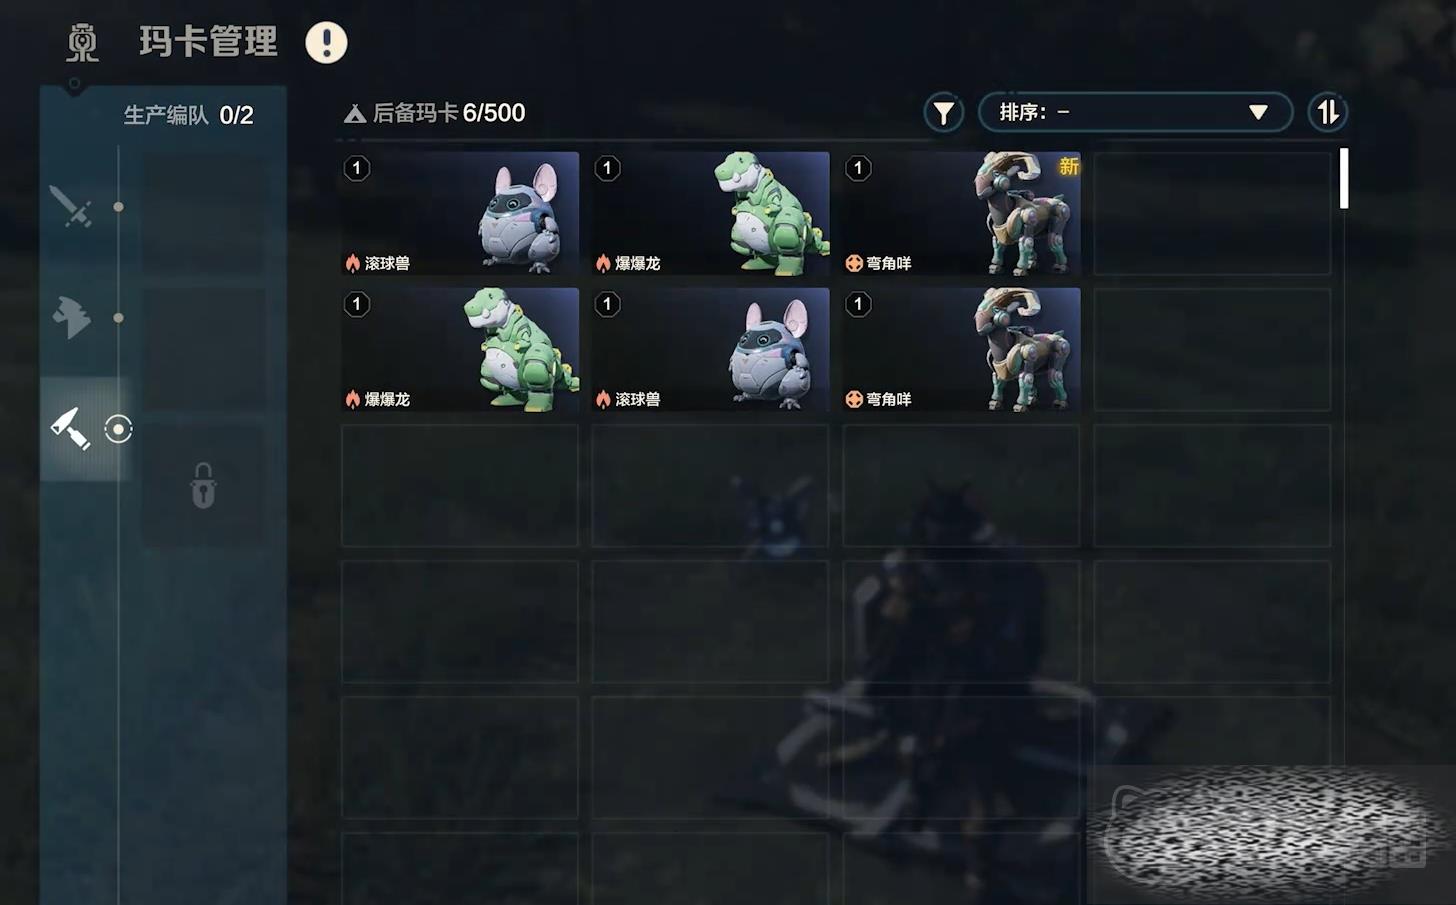Select first 滚球兽 card in top row

click(x=460, y=213)
